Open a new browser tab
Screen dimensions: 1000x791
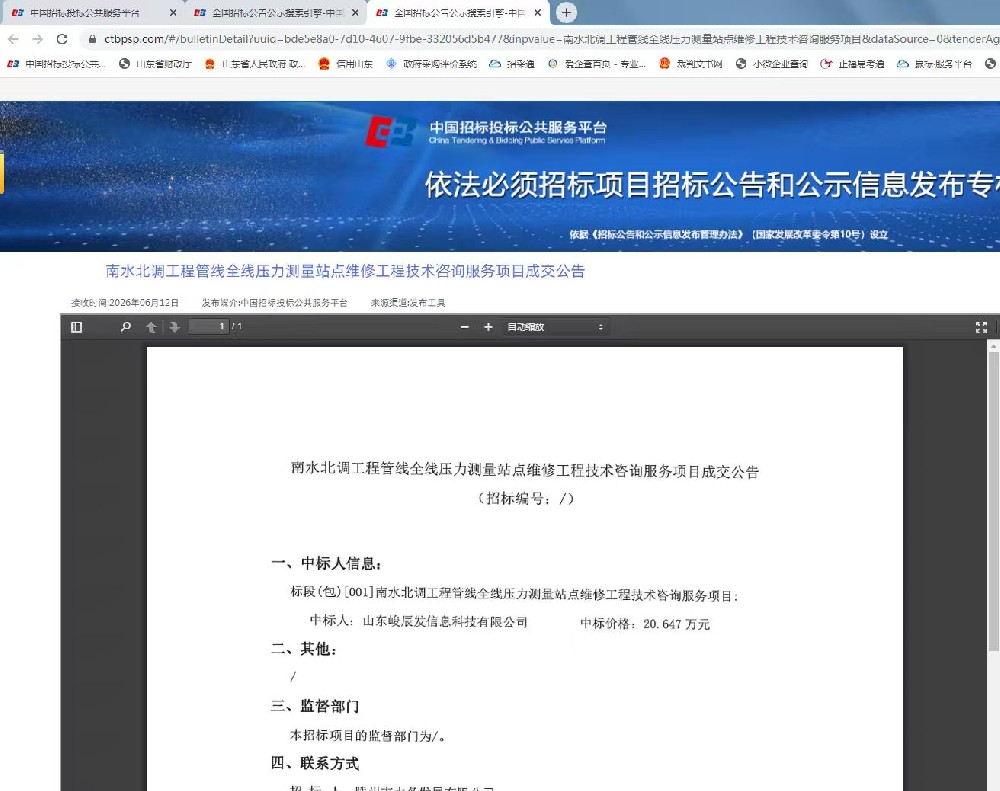click(566, 12)
